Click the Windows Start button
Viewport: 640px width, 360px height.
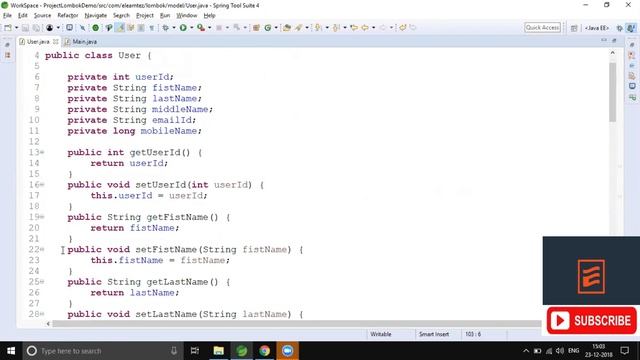coord(11,351)
